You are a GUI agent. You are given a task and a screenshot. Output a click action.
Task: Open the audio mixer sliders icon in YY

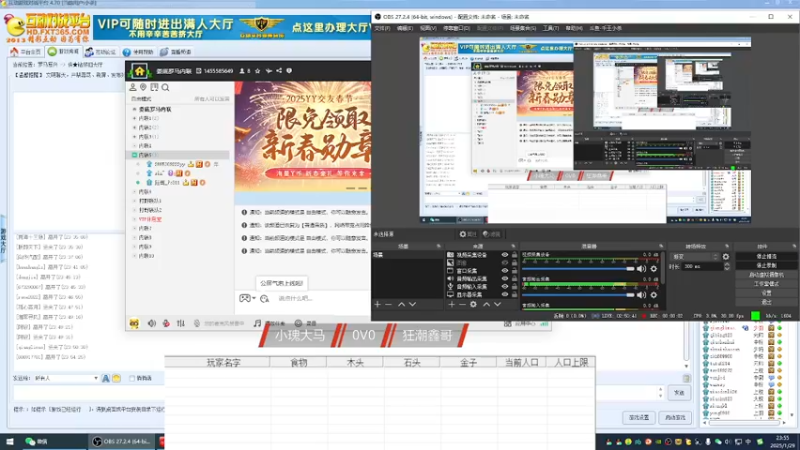[181, 323]
